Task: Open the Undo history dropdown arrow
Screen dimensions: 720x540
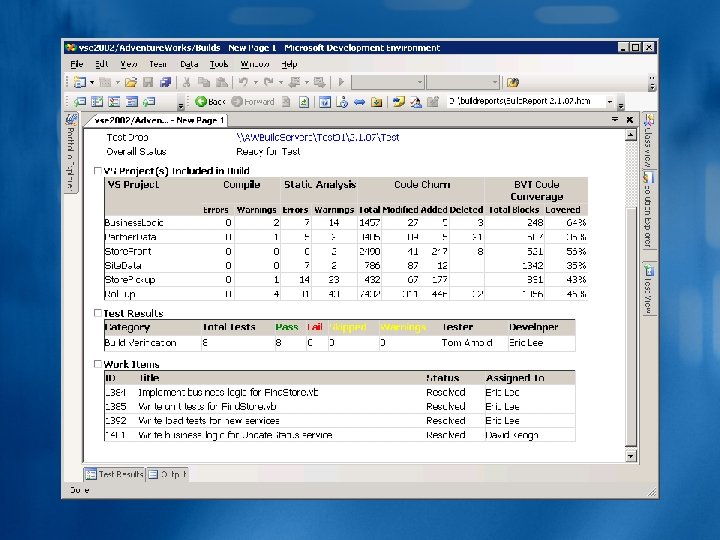Action: pyautogui.click(x=255, y=82)
